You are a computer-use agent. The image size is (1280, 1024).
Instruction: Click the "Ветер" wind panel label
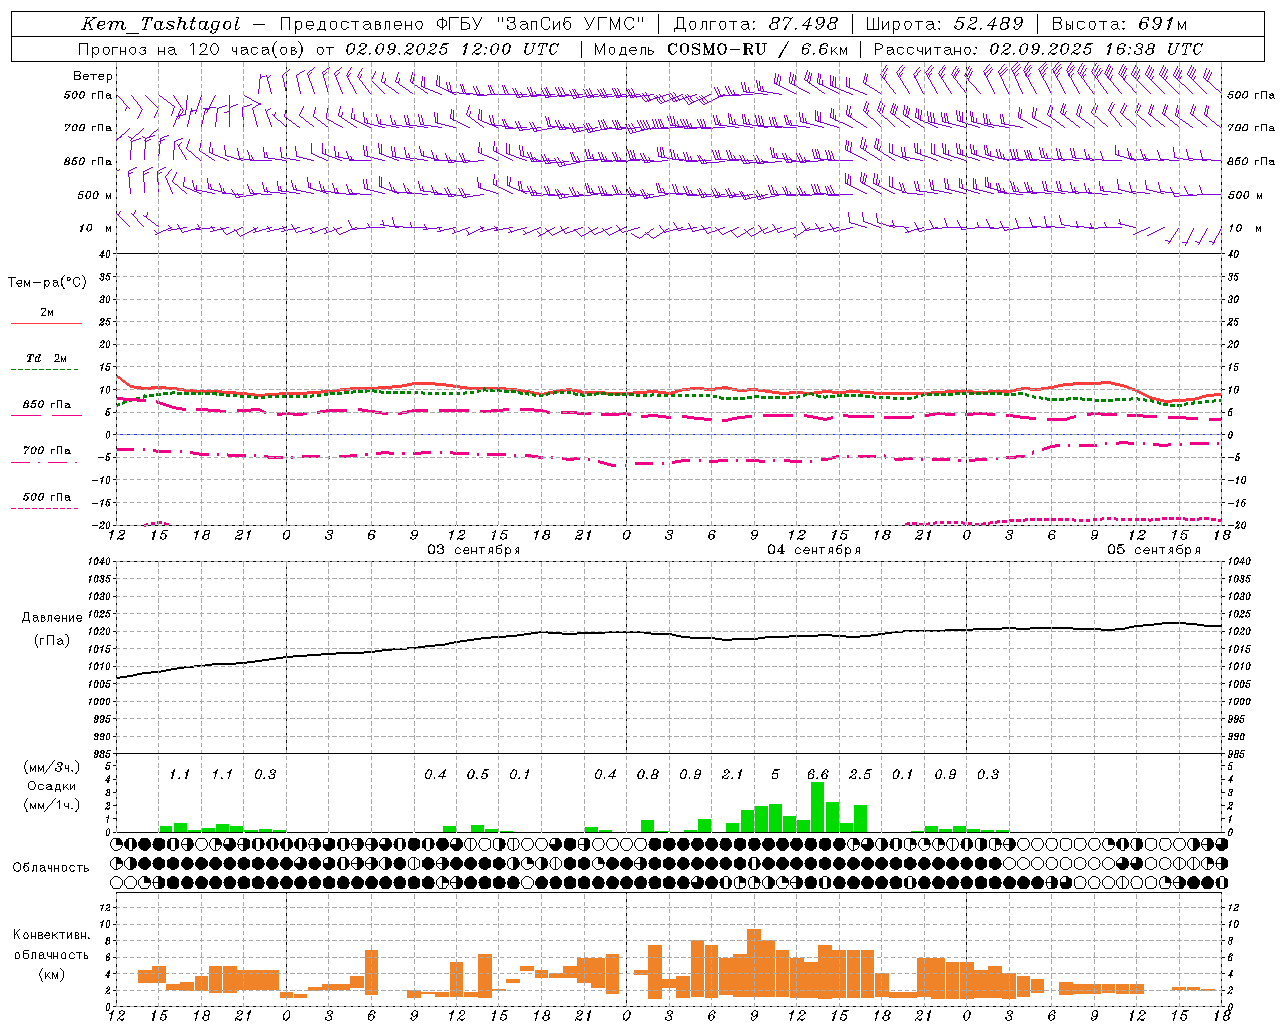(x=92, y=76)
